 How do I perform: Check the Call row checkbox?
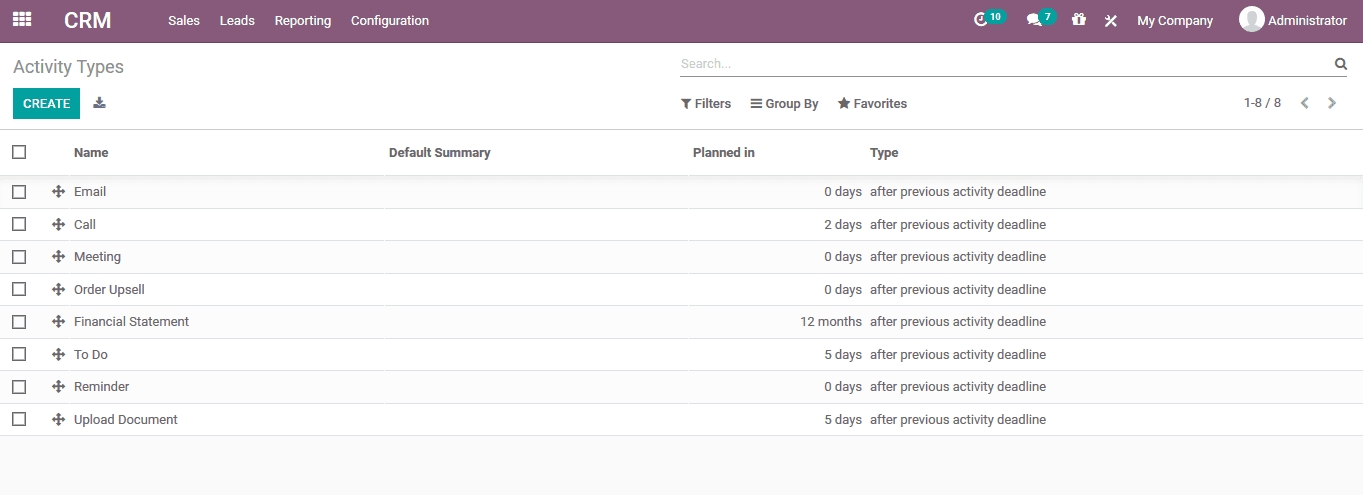pos(19,224)
